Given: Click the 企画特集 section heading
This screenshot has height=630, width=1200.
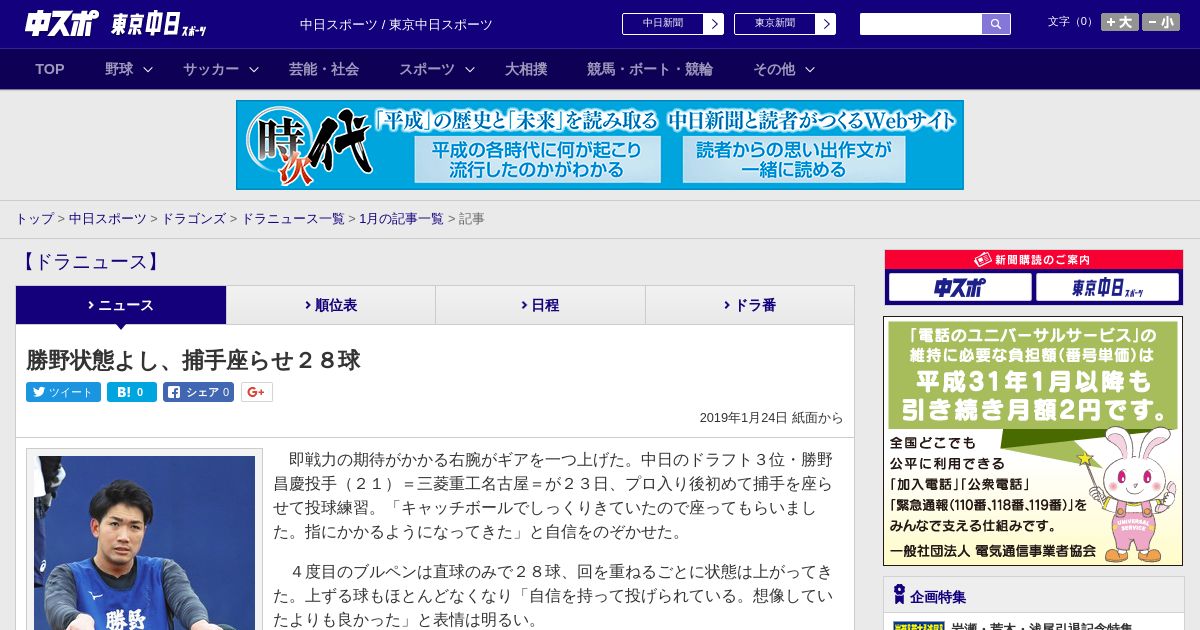Looking at the screenshot, I should point(938,597).
